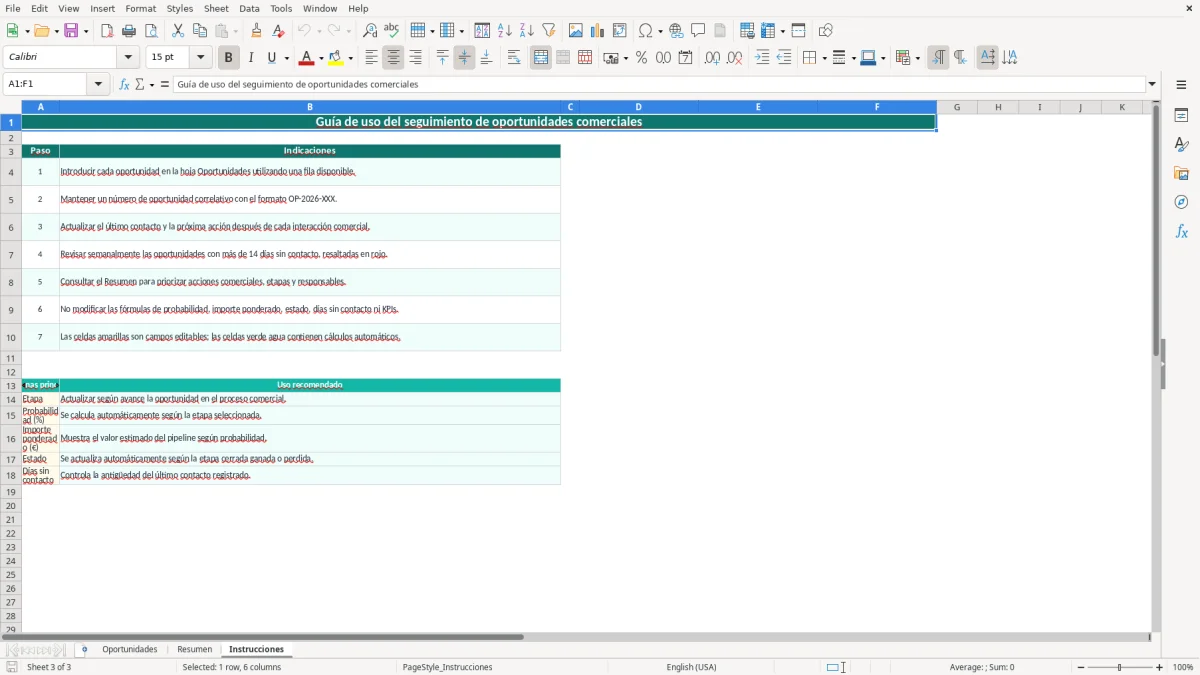Viewport: 1200px width, 675px height.
Task: Click the formula input line
Action: pos(659,85)
